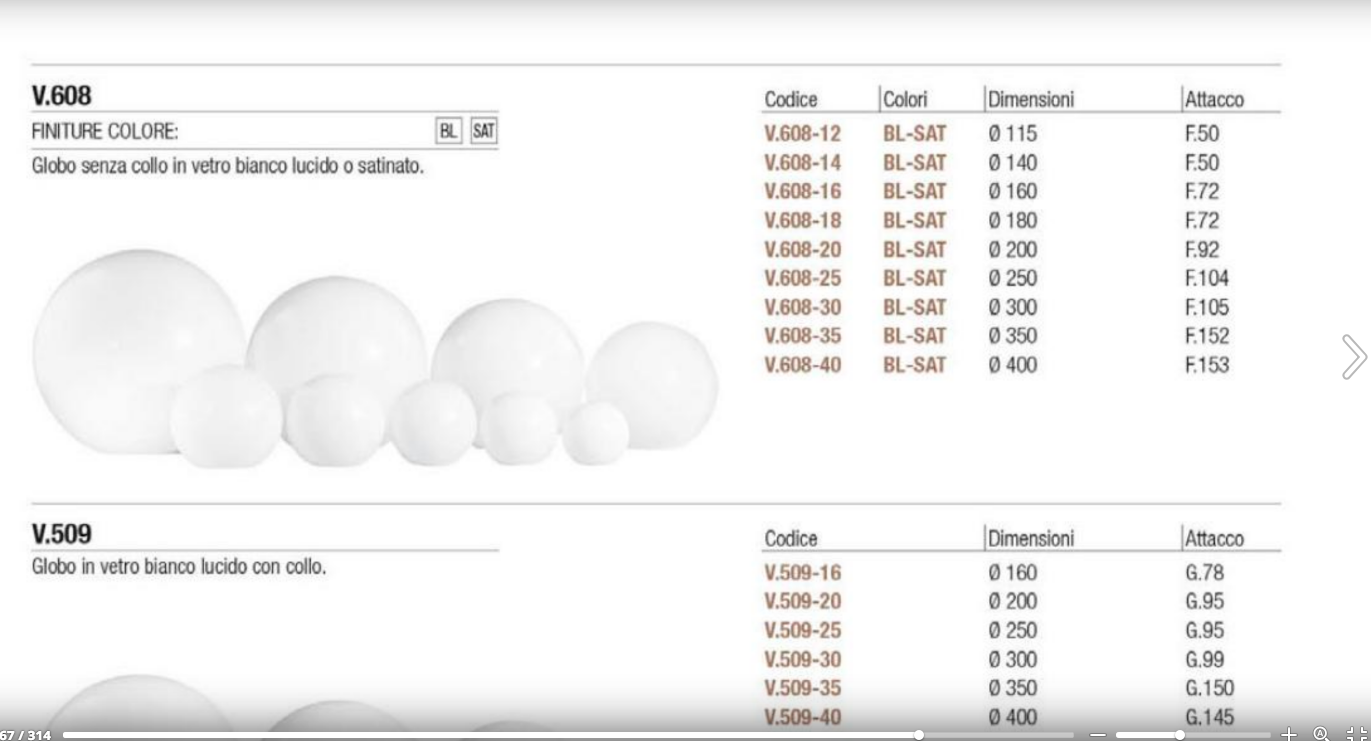Viewport: 1371px width, 741px height.
Task: Open product code V.608-40
Action: click(x=802, y=365)
